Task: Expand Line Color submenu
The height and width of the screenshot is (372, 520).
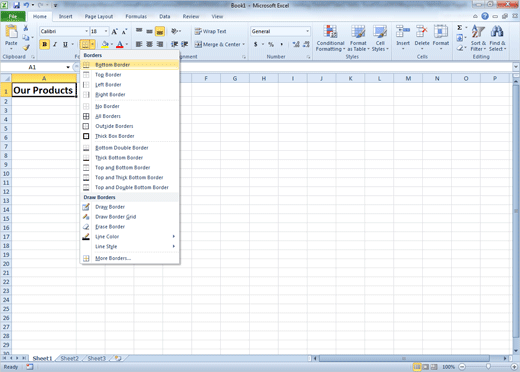Action: 130,236
